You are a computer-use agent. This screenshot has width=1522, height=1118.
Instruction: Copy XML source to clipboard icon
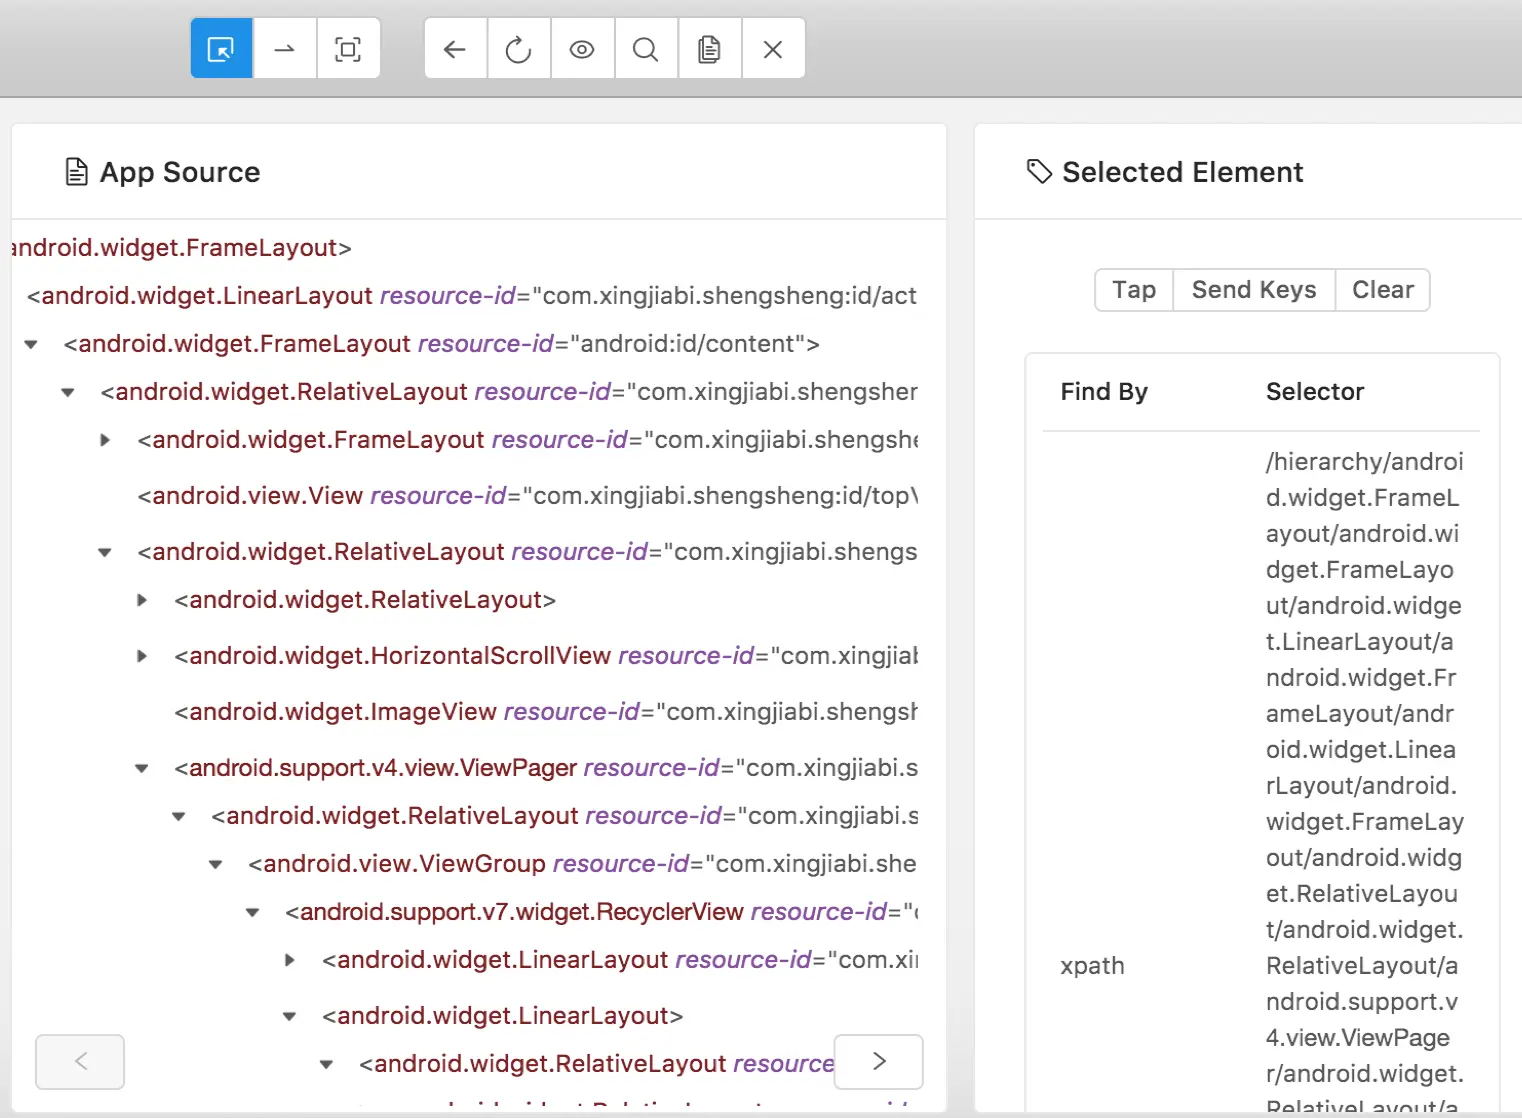(x=709, y=49)
